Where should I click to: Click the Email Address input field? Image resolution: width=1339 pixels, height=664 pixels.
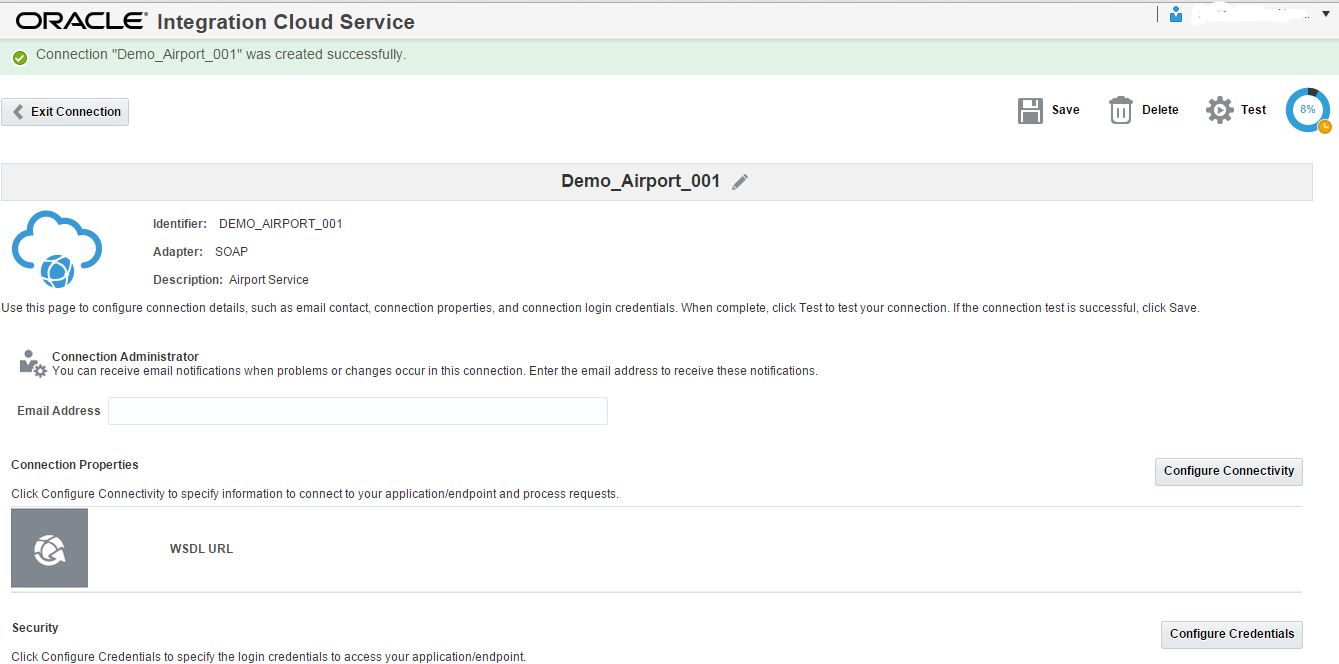coord(358,410)
